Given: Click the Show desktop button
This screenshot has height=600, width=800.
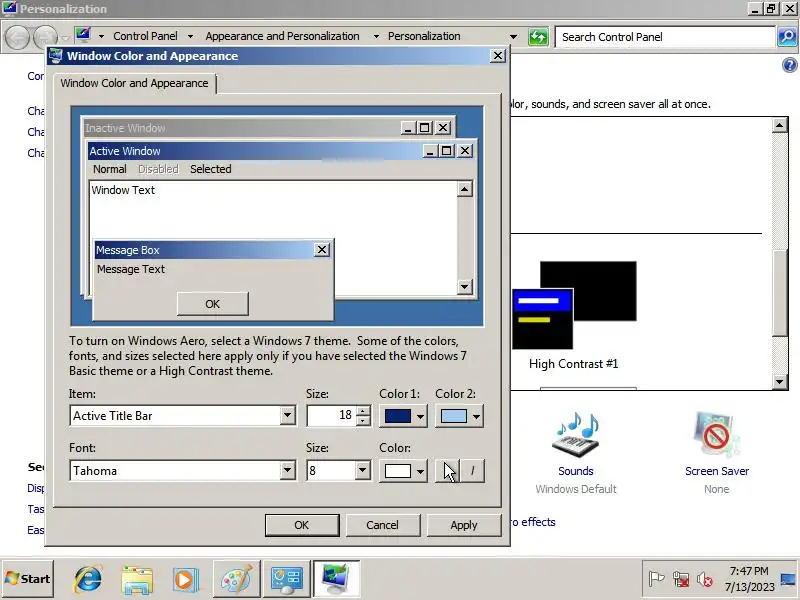Looking at the screenshot, I should (789, 579).
